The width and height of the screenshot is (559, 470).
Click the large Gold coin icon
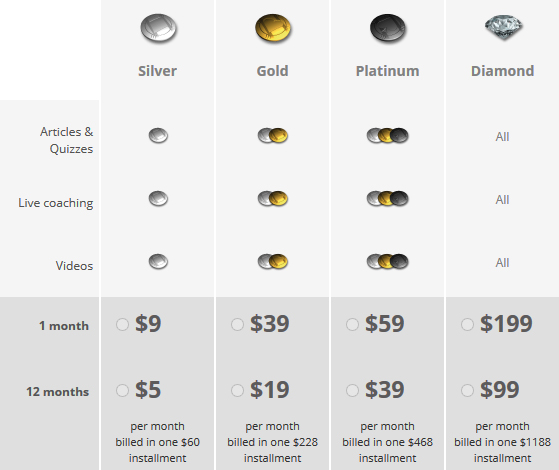(273, 28)
